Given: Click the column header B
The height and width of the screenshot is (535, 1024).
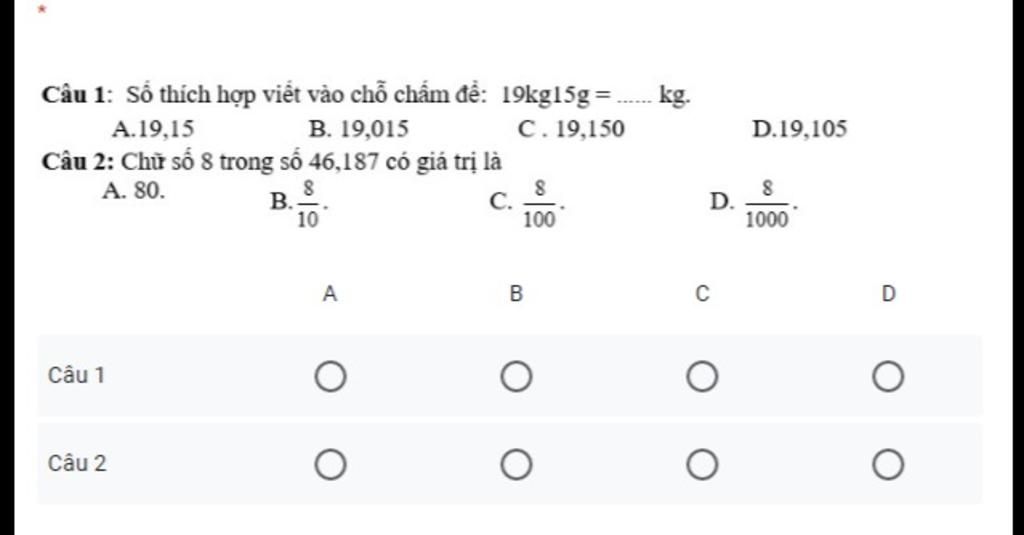Looking at the screenshot, I should 516,294.
